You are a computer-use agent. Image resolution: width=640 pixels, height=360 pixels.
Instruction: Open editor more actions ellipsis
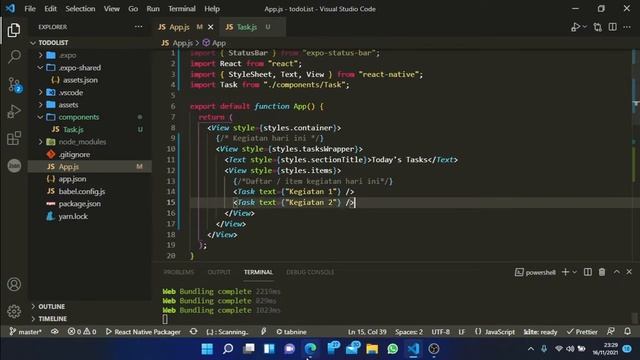[x=627, y=27]
